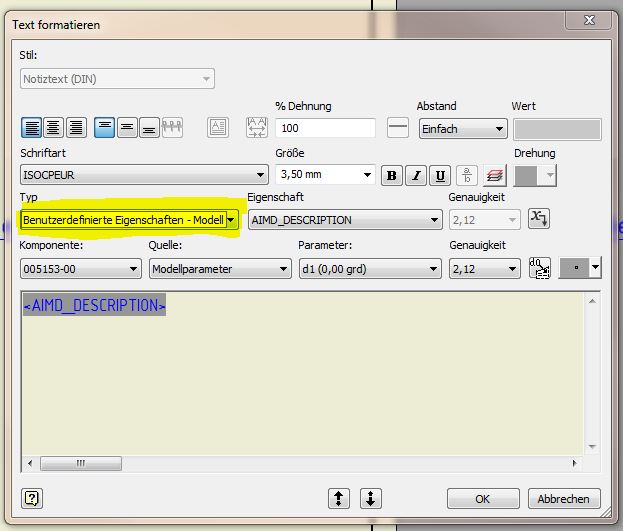Toggle bold formatting
The height and width of the screenshot is (531, 623).
(392, 176)
